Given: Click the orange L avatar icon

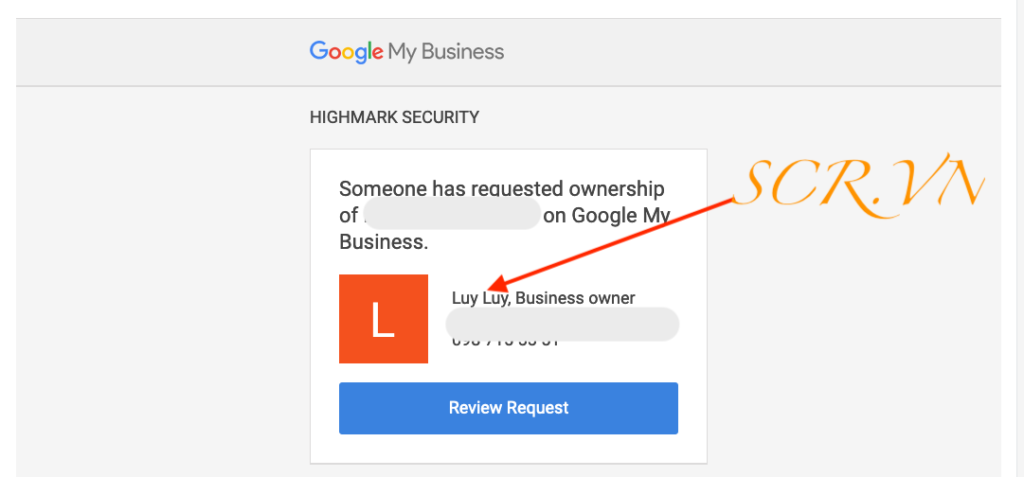Looking at the screenshot, I should pyautogui.click(x=383, y=319).
